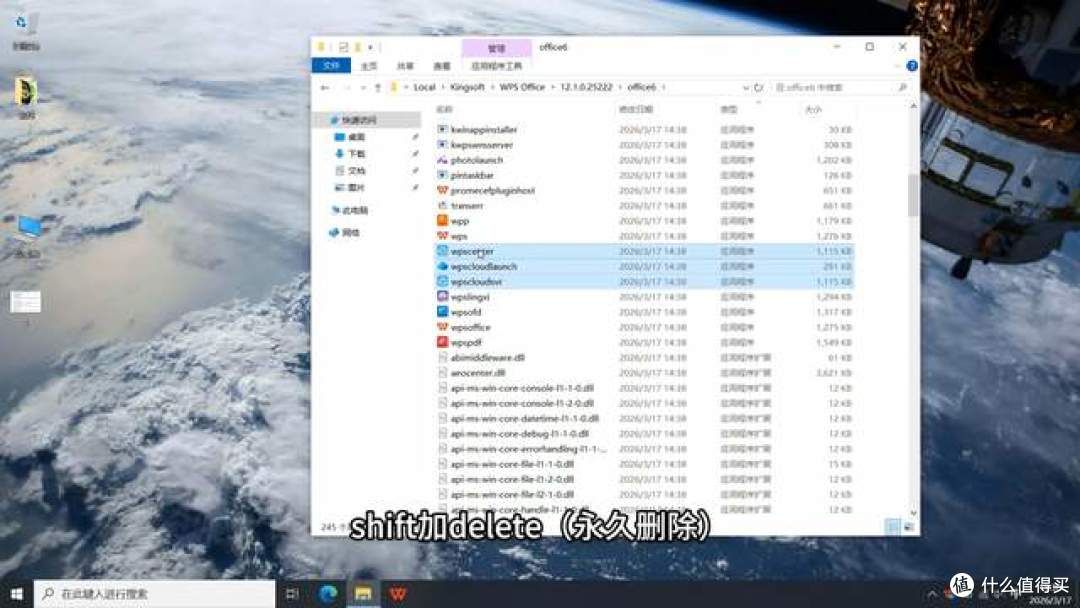Open Task View on the taskbar

pos(292,594)
